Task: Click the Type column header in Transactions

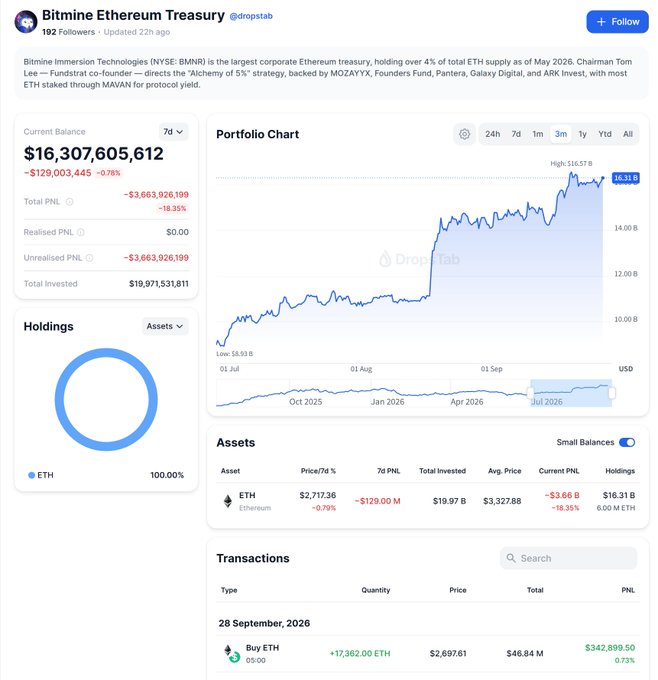Action: [229, 590]
